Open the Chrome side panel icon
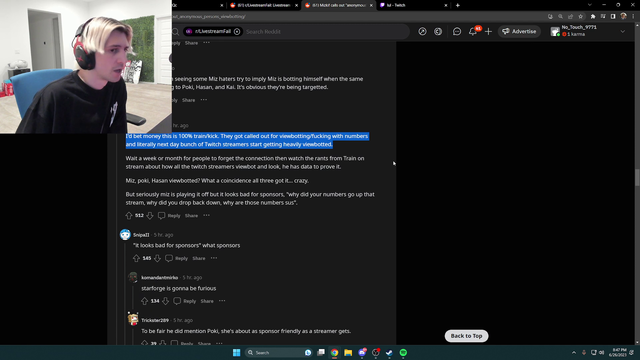The image size is (640, 360). 613,16
